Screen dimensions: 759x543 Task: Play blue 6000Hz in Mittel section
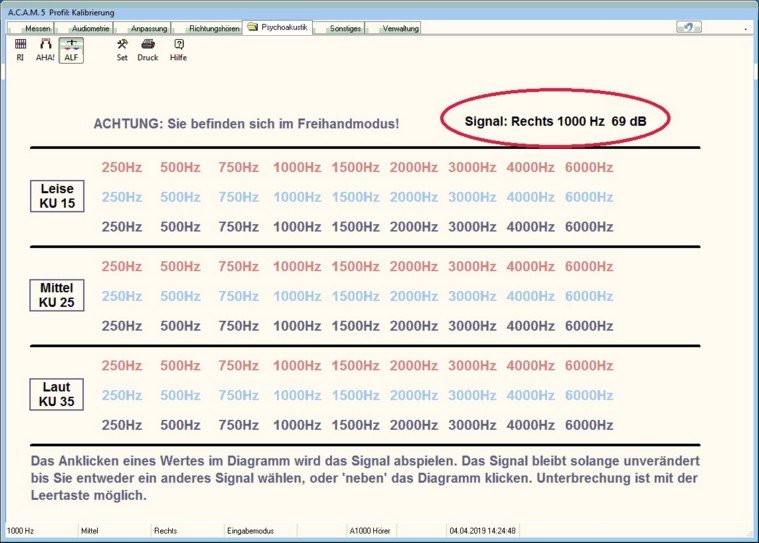coord(589,296)
